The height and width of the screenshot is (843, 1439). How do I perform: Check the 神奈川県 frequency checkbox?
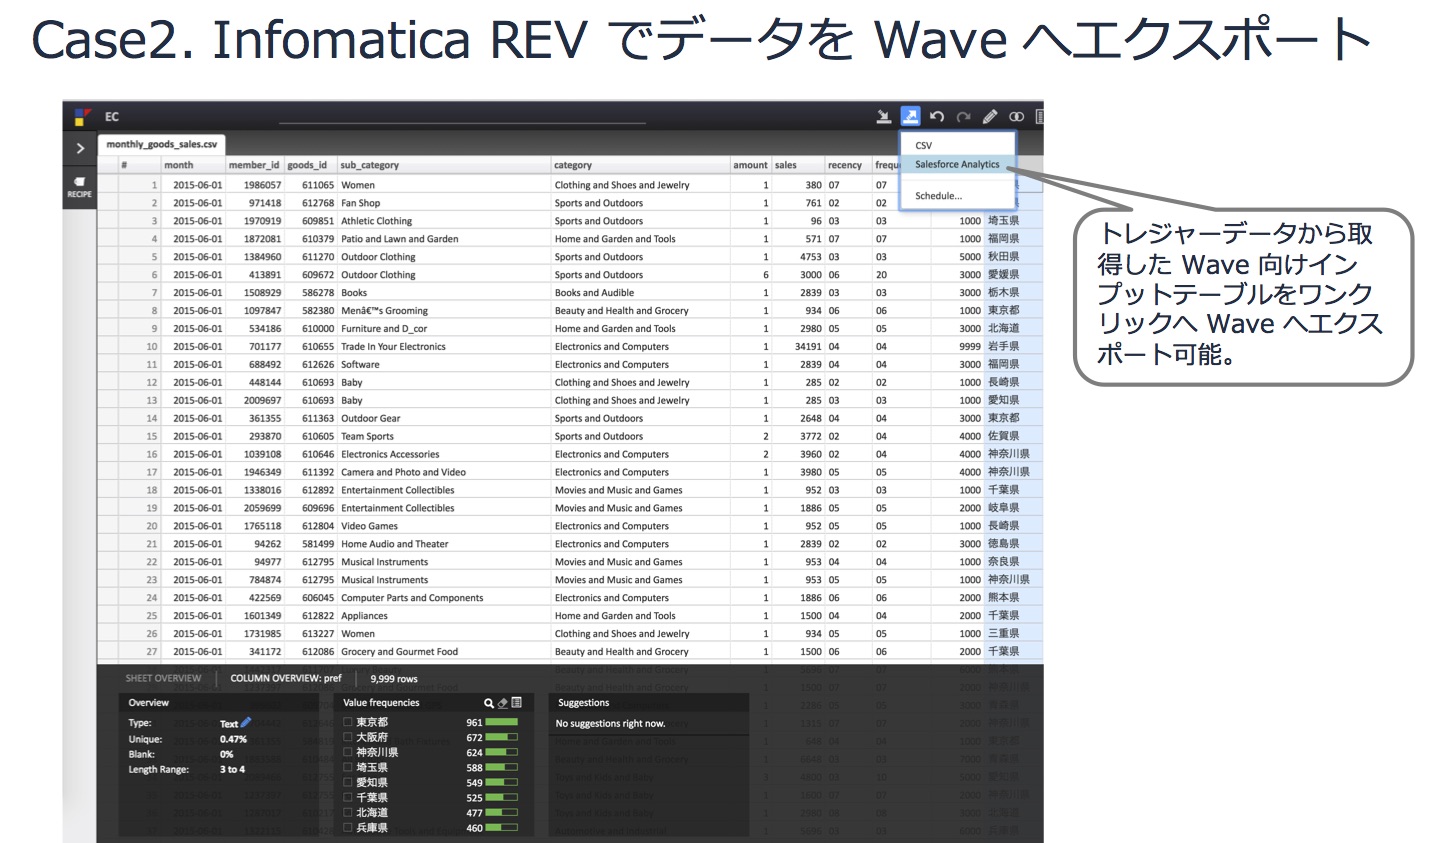348,752
